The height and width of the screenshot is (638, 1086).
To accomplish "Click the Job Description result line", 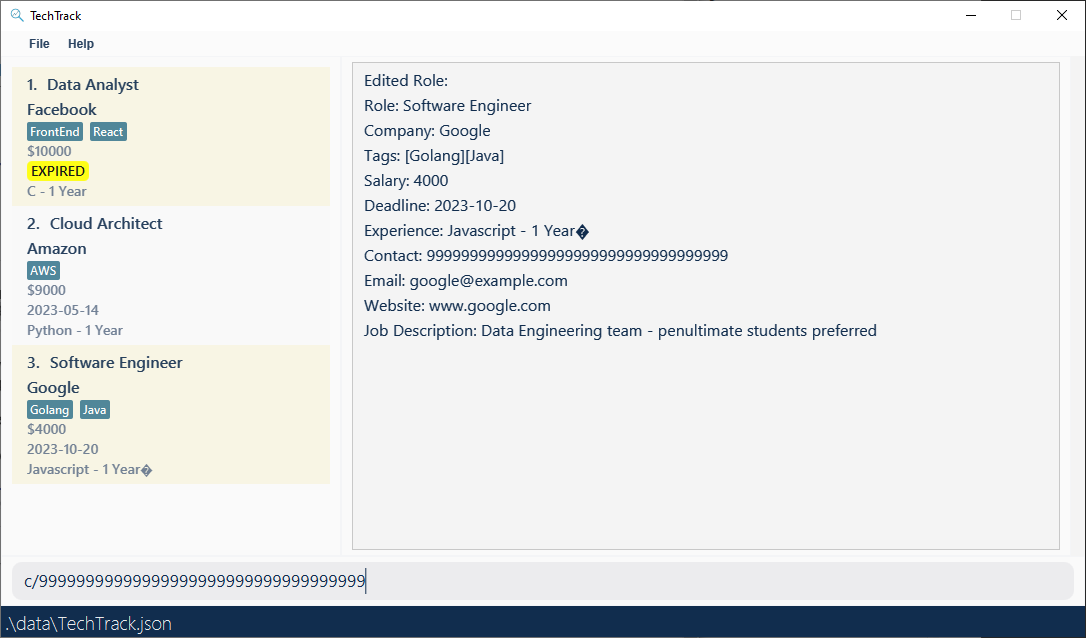I will [620, 330].
